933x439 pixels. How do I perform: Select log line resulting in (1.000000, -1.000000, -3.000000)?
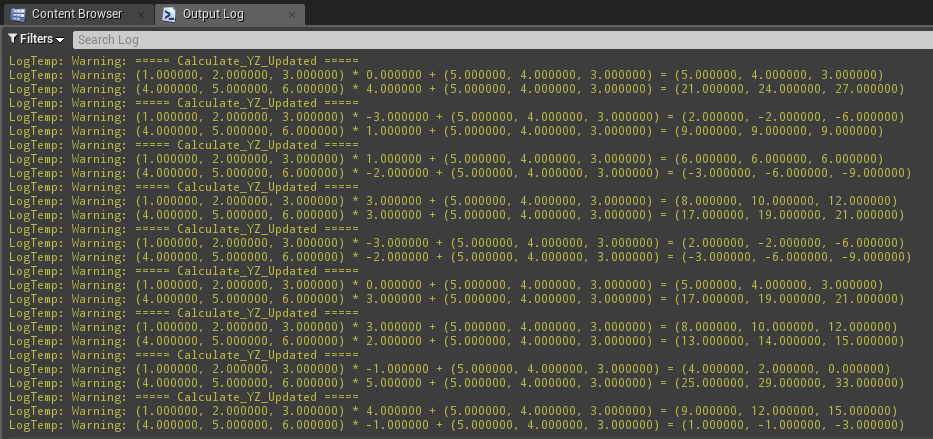[x=456, y=425]
